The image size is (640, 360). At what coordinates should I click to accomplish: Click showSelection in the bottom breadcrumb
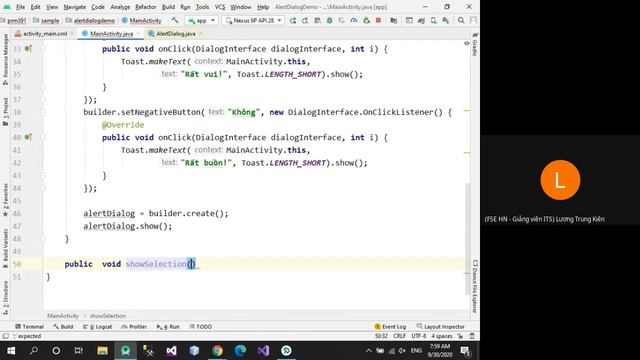[108, 316]
